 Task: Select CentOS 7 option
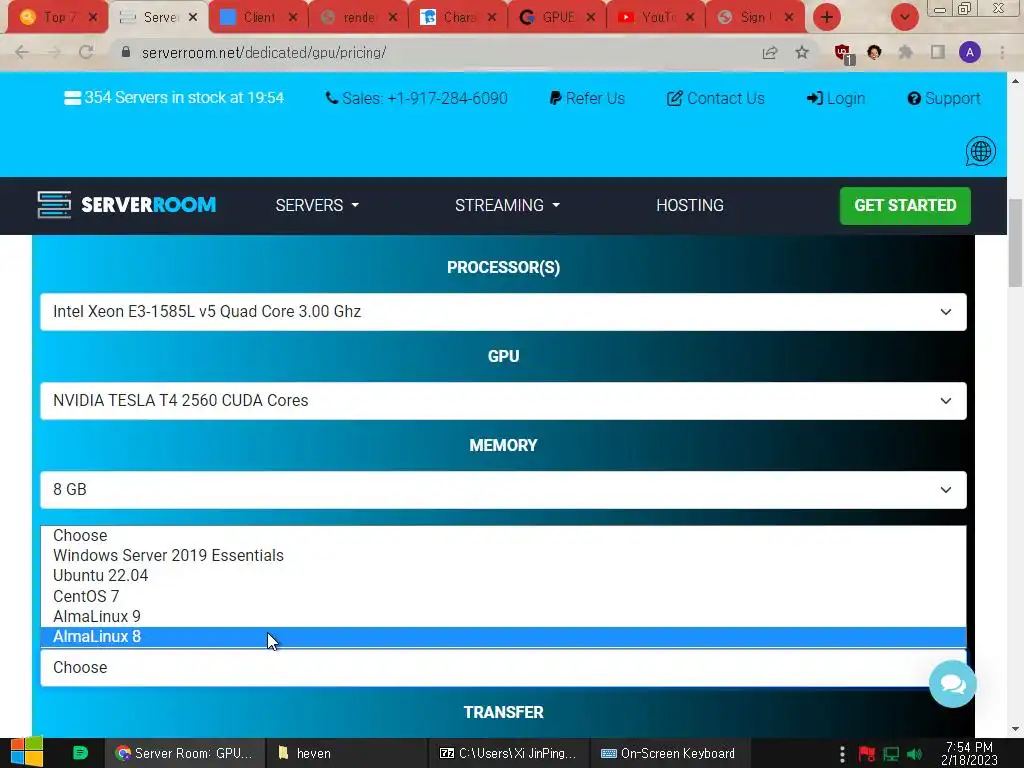tap(503, 596)
